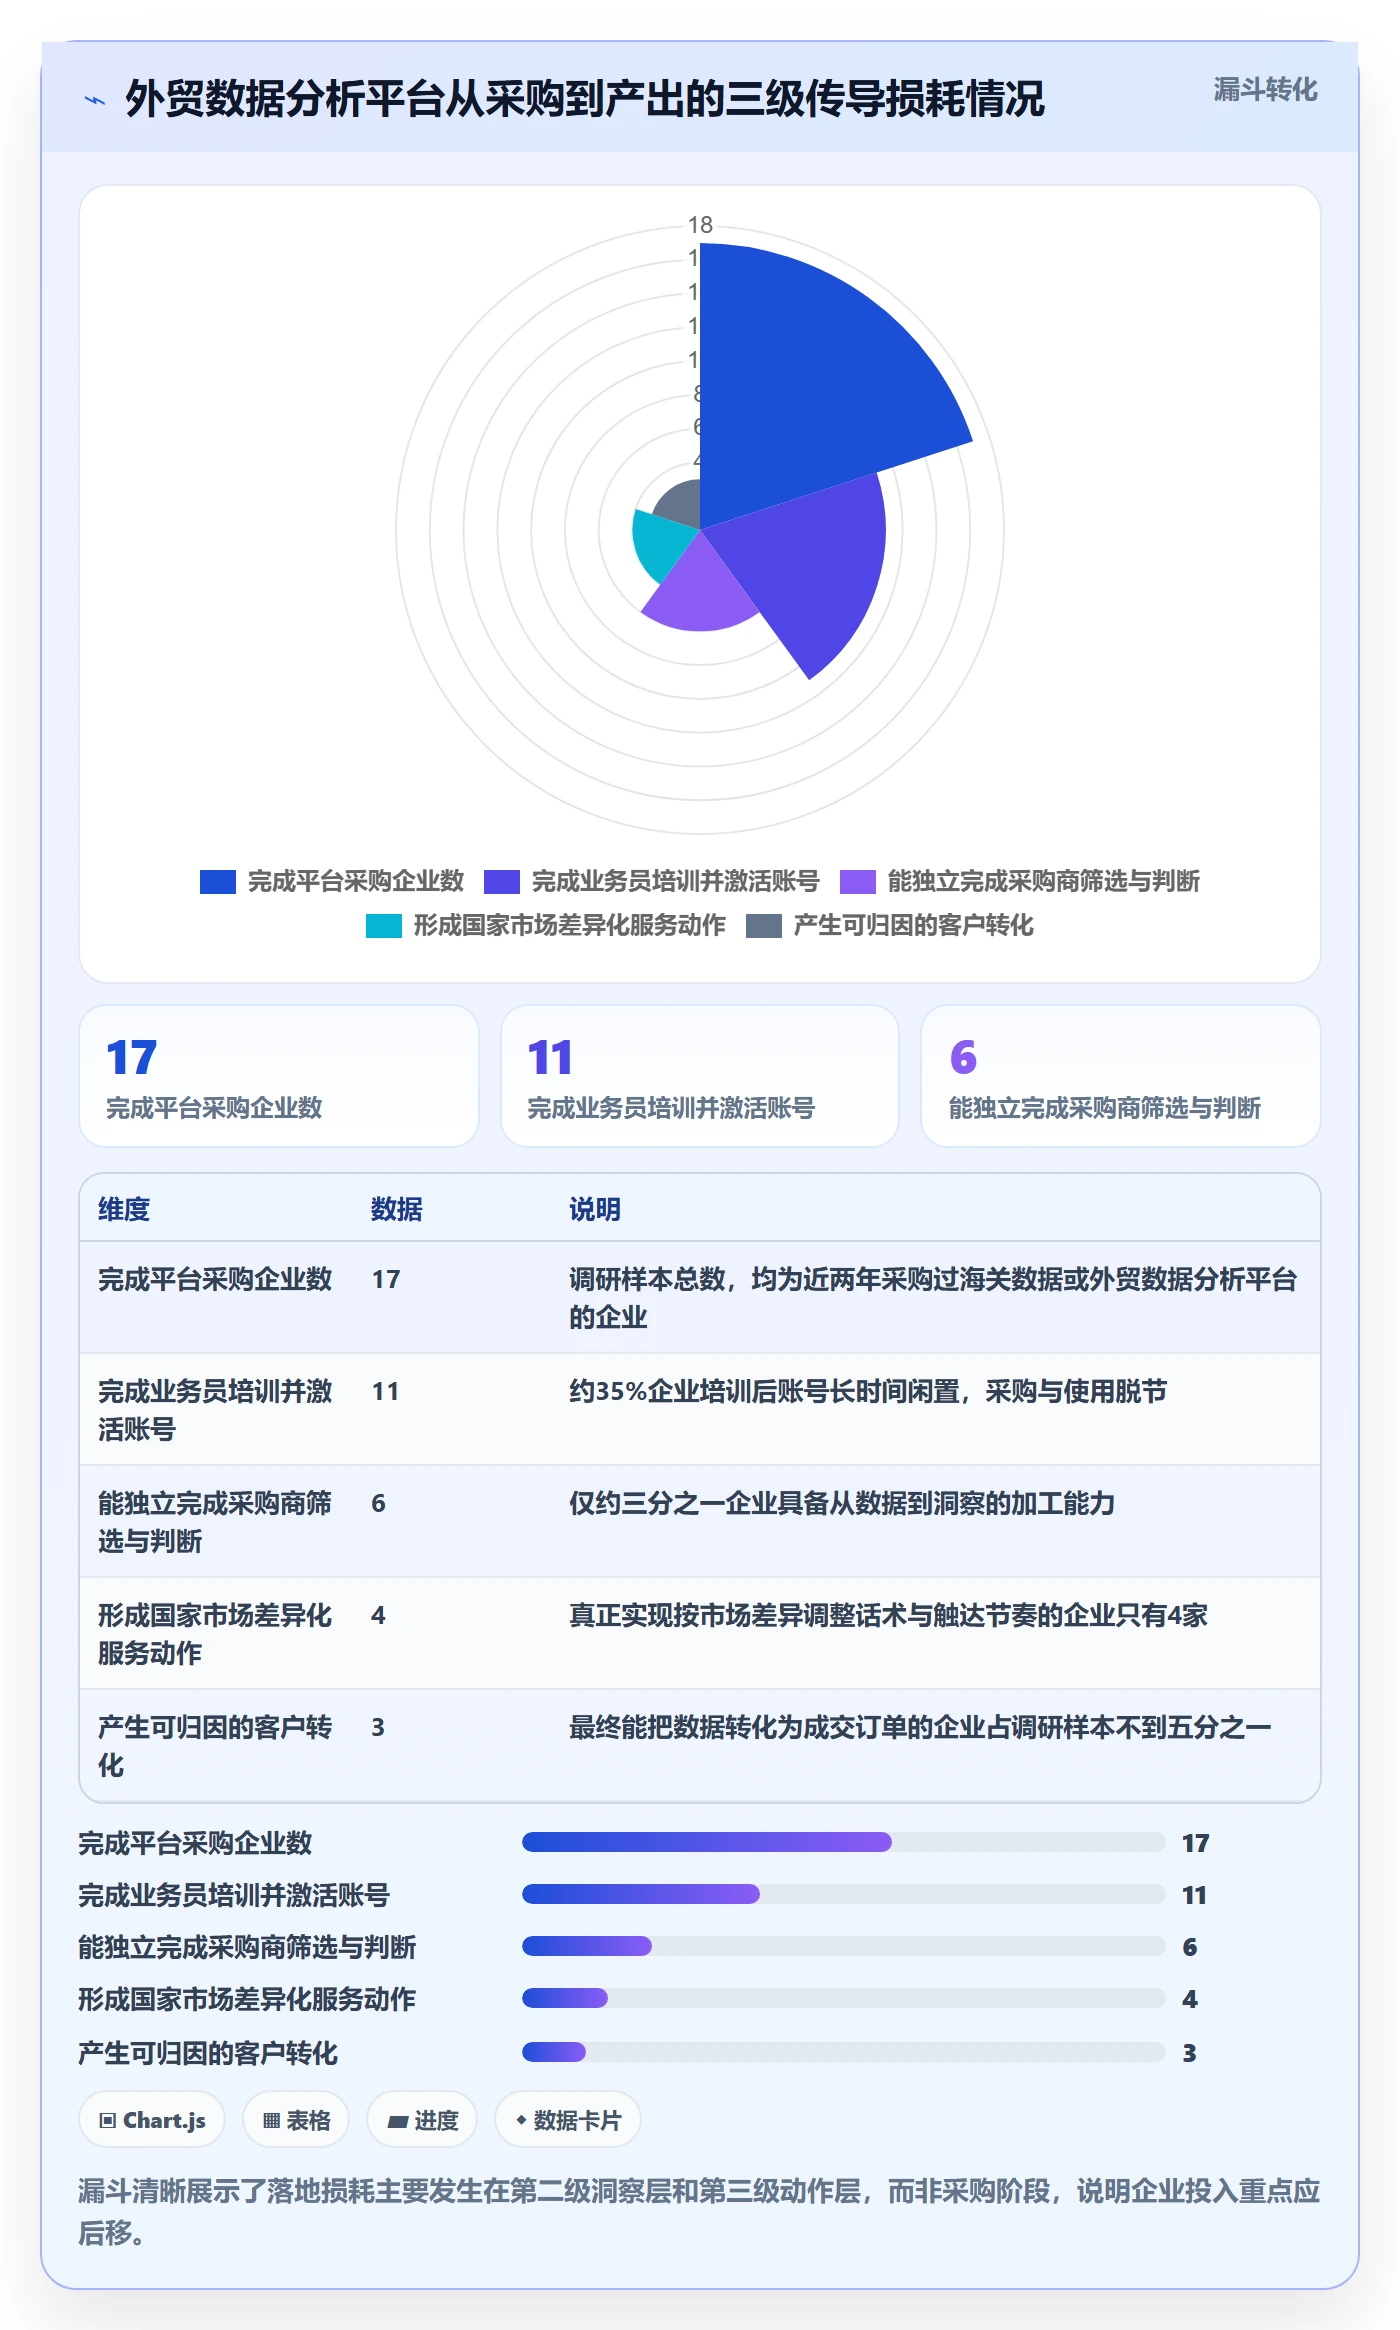Click the progress bar for 能独立完成采购商筛选与判断
The image size is (1400, 2330).
pyautogui.click(x=844, y=1946)
